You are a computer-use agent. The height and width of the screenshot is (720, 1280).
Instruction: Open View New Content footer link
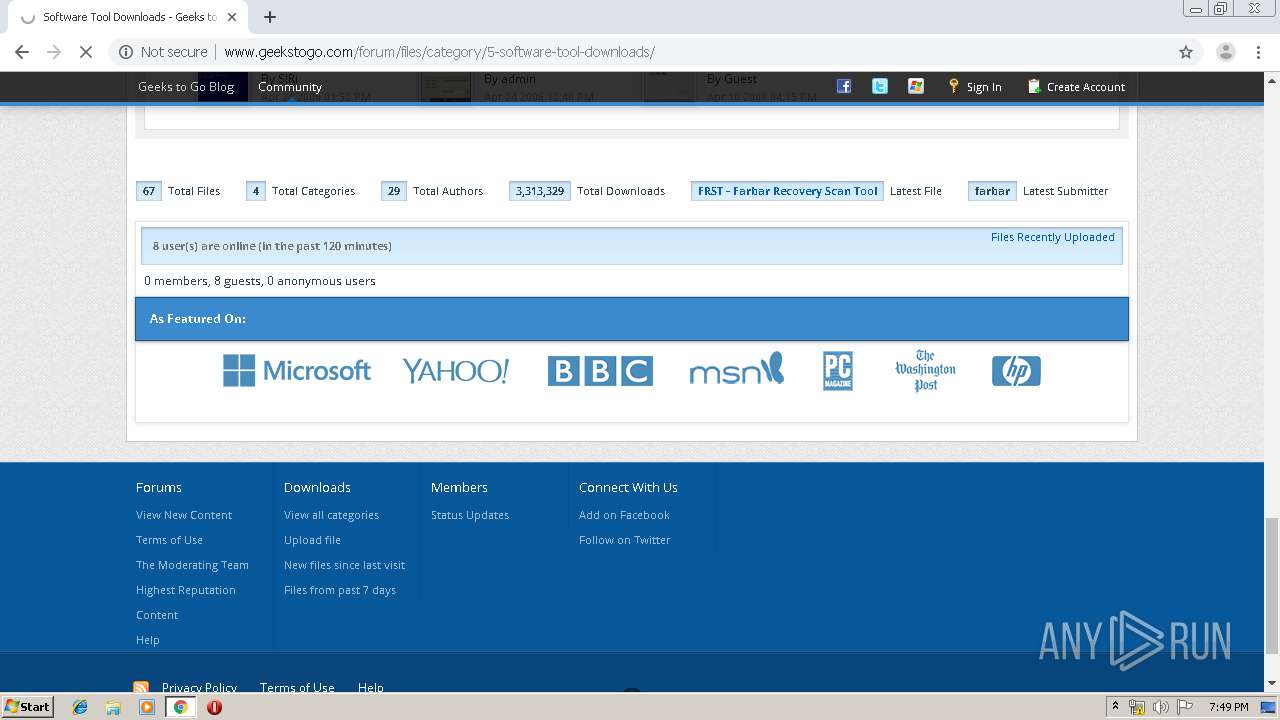point(184,515)
